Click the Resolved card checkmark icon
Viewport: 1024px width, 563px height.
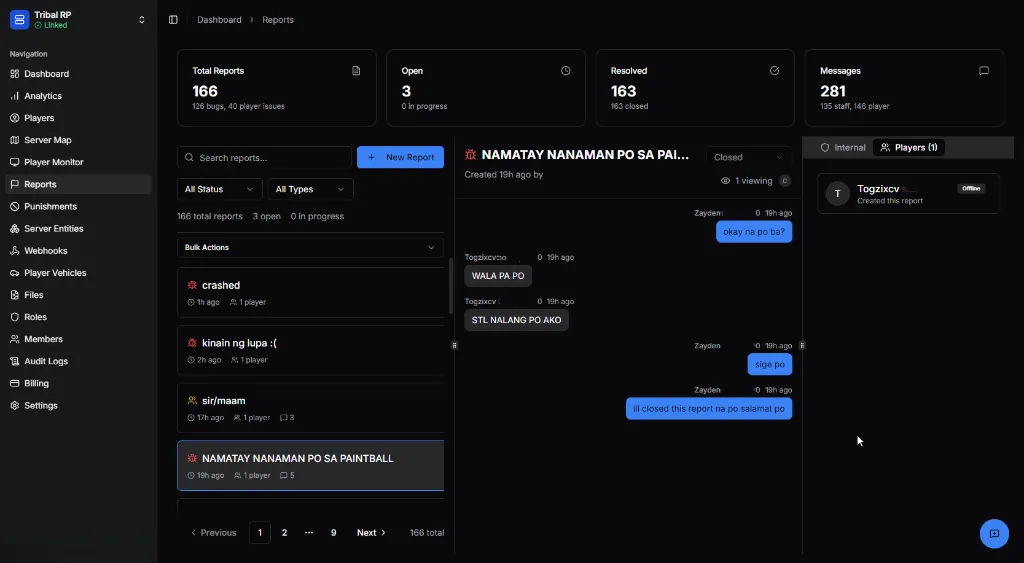[775, 71]
